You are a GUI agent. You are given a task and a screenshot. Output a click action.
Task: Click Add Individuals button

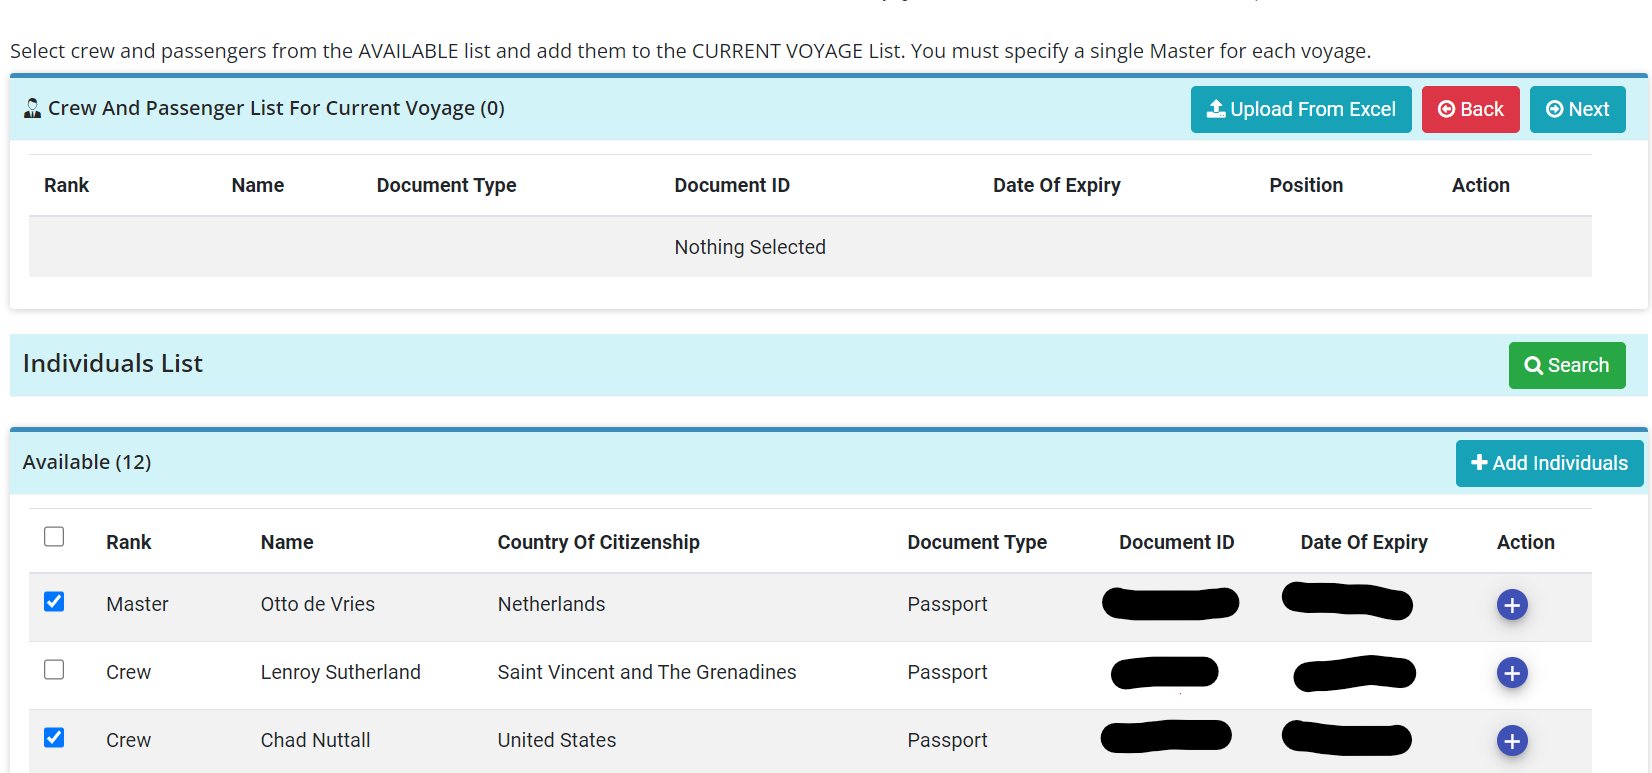click(x=1549, y=463)
